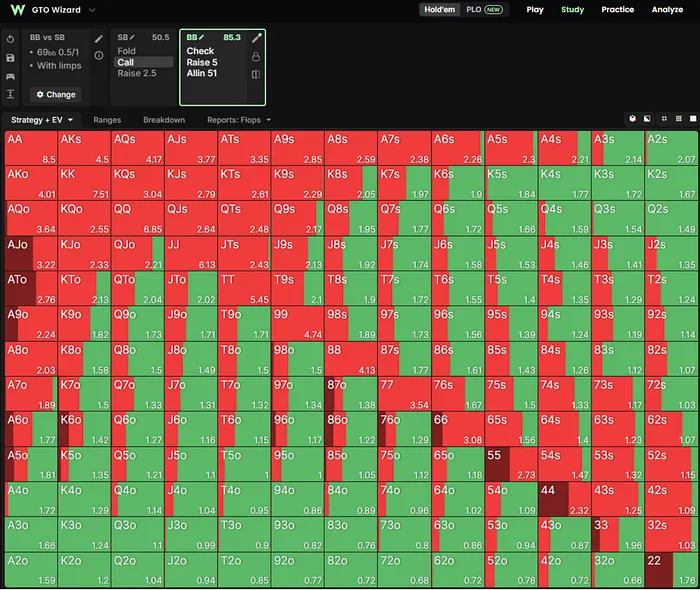This screenshot has width=700, height=590.
Task: Select the AA hand cell
Action: (x=31, y=148)
